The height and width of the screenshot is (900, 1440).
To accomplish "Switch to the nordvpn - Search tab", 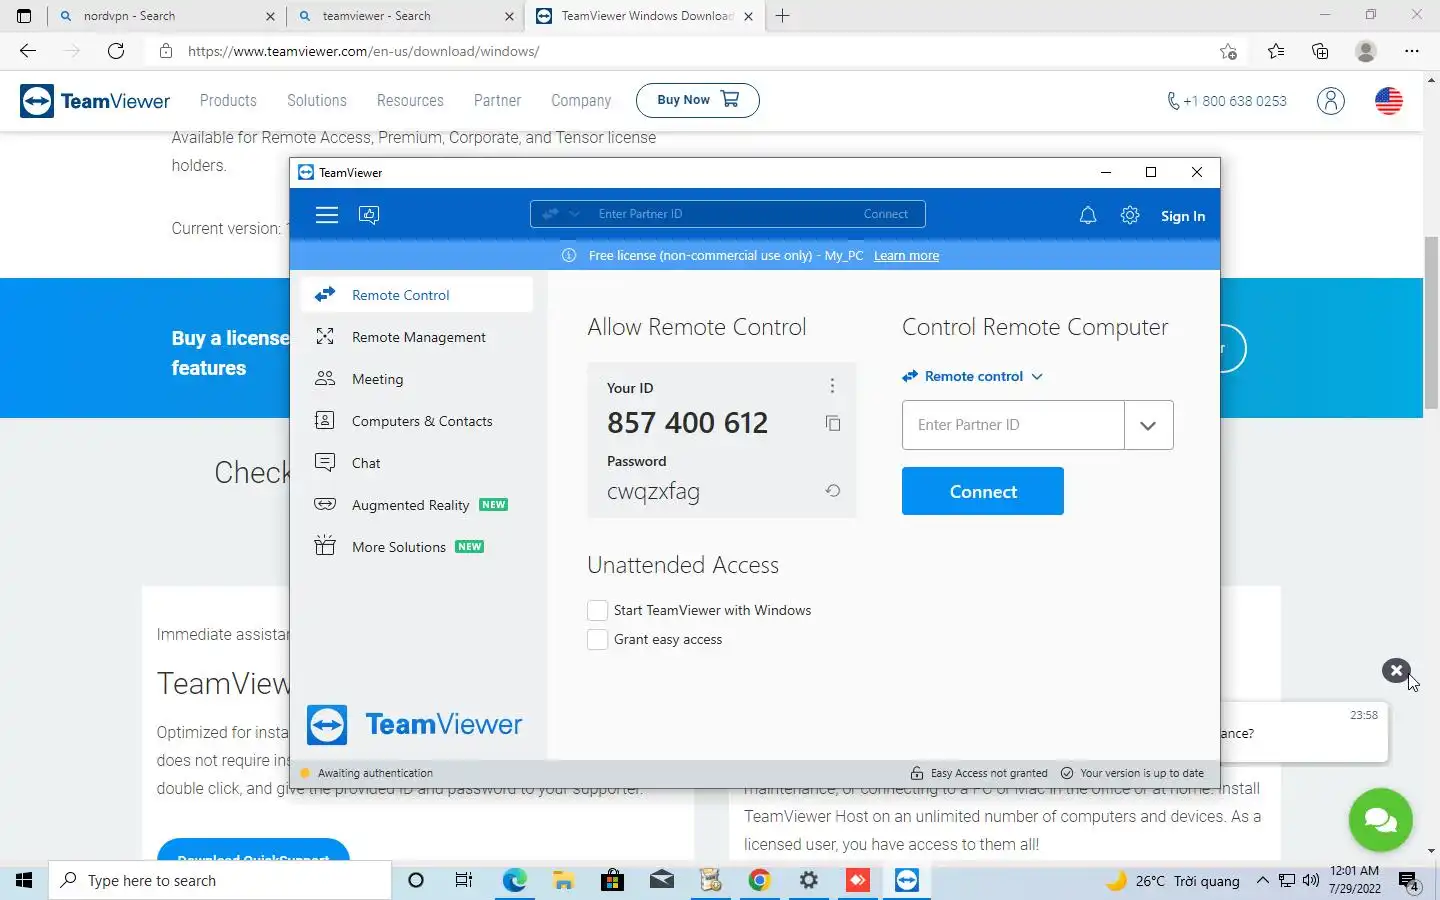I will [165, 16].
